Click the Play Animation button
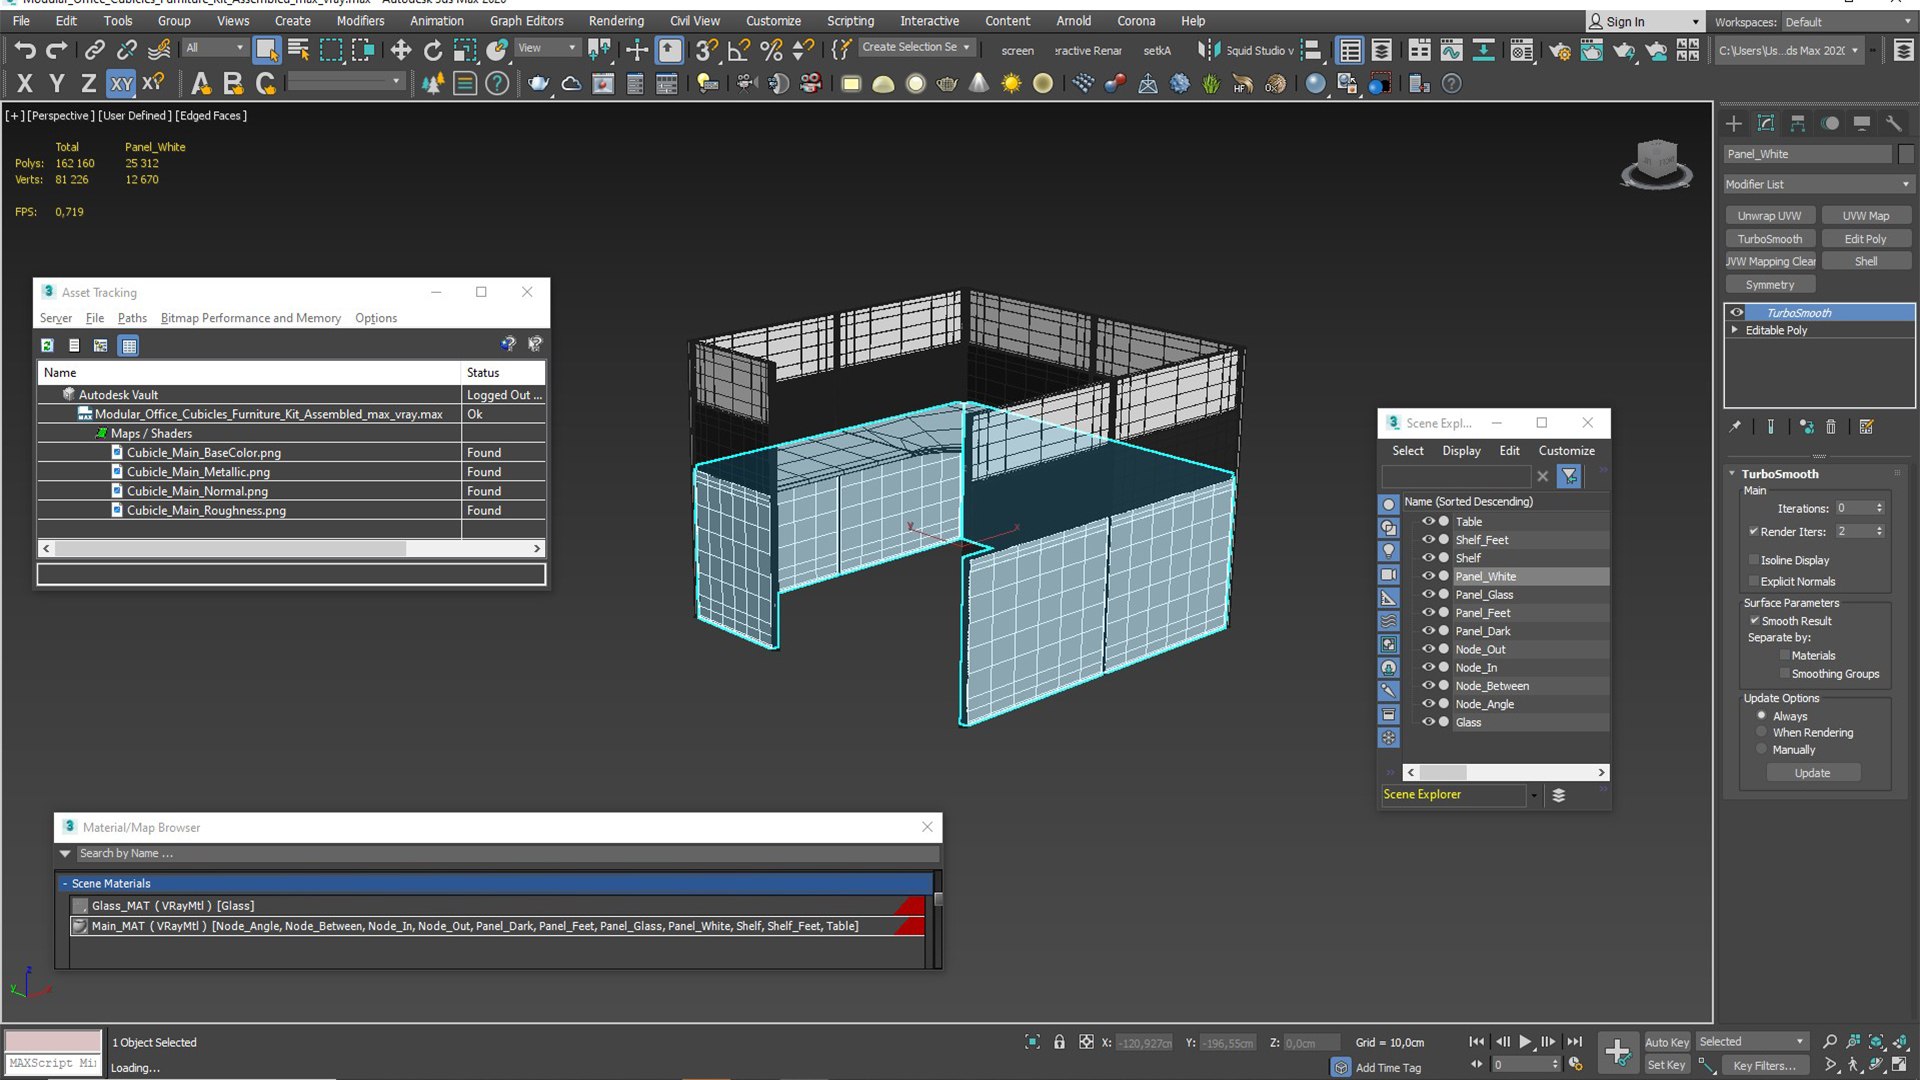Screen dimensions: 1920x1080 click(x=1525, y=1042)
